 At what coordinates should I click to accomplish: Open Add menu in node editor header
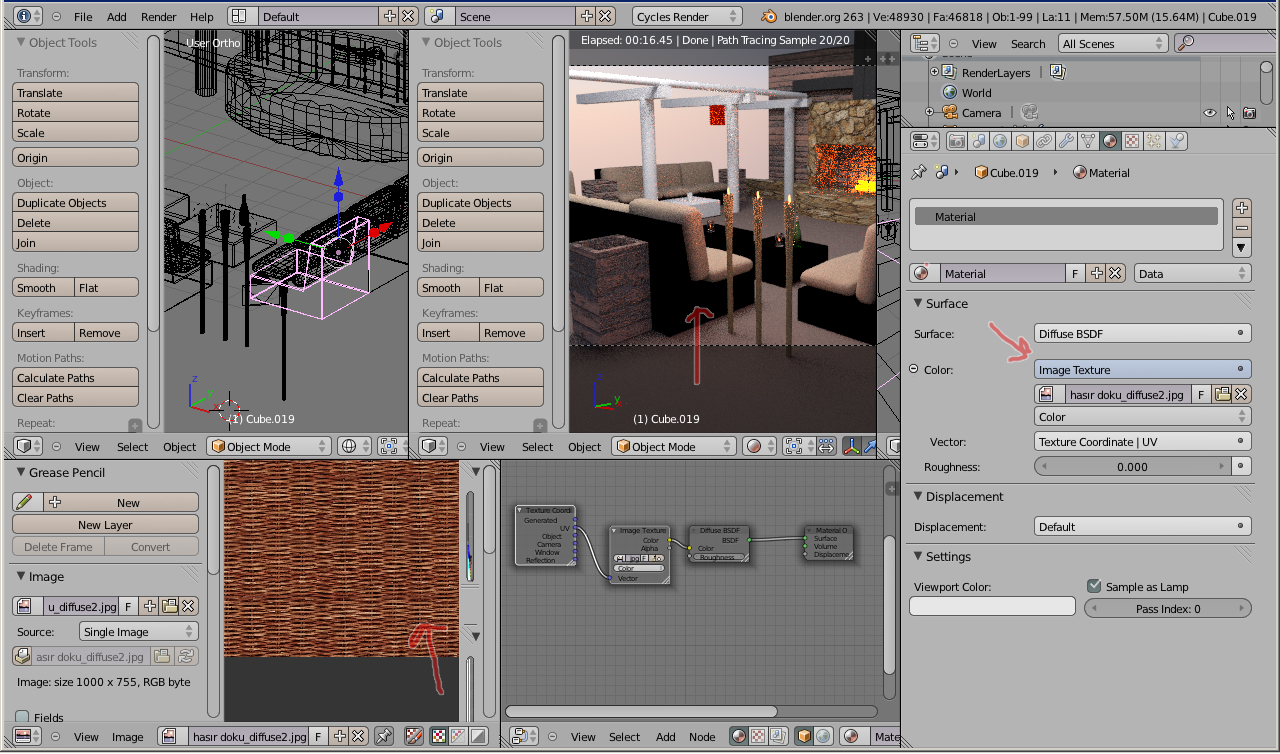[665, 736]
